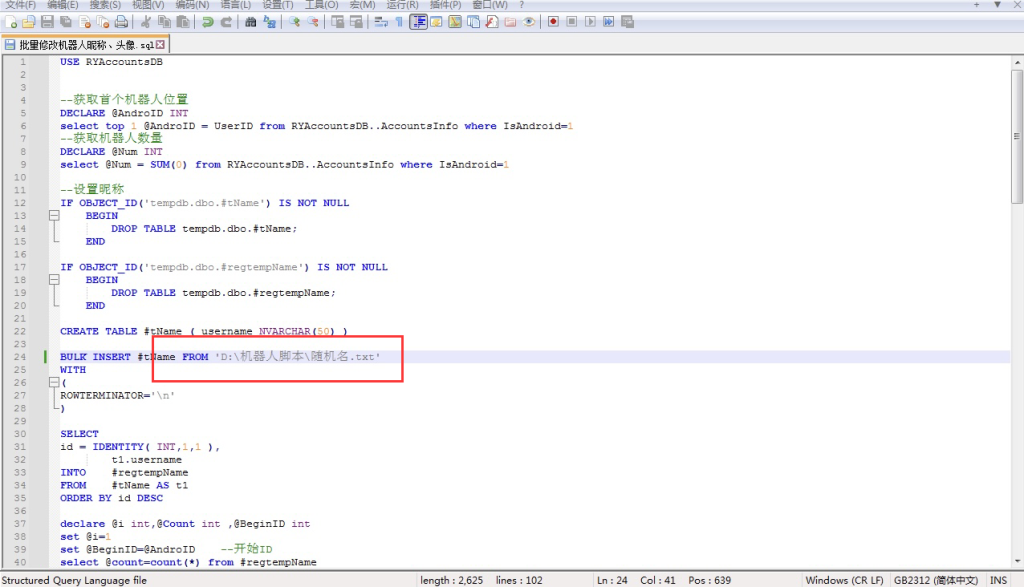
Task: Close the sql tab with red X
Action: tap(161, 45)
